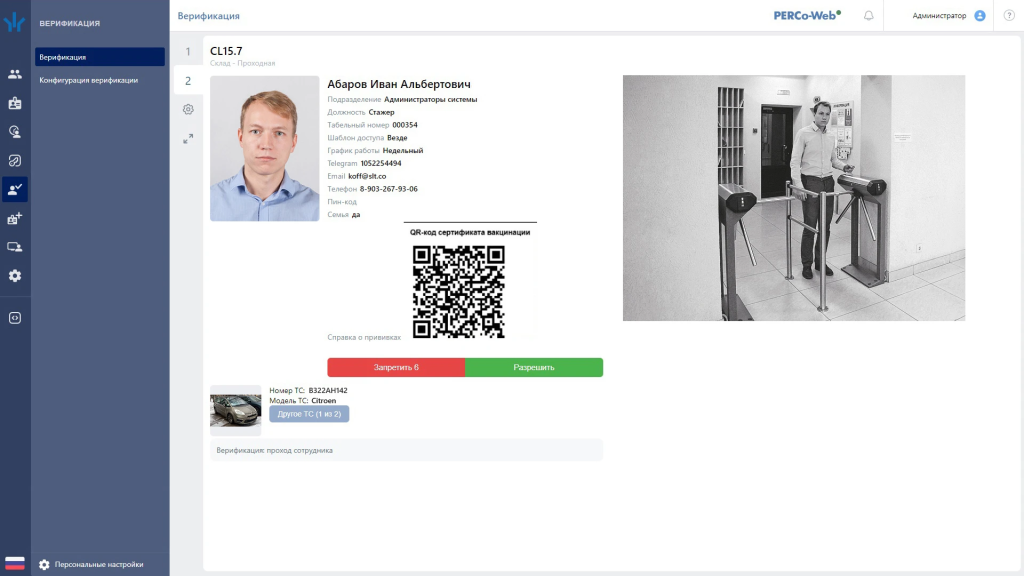The height and width of the screenshot is (576, 1024).
Task: Open the help question mark icon
Action: click(1009, 16)
